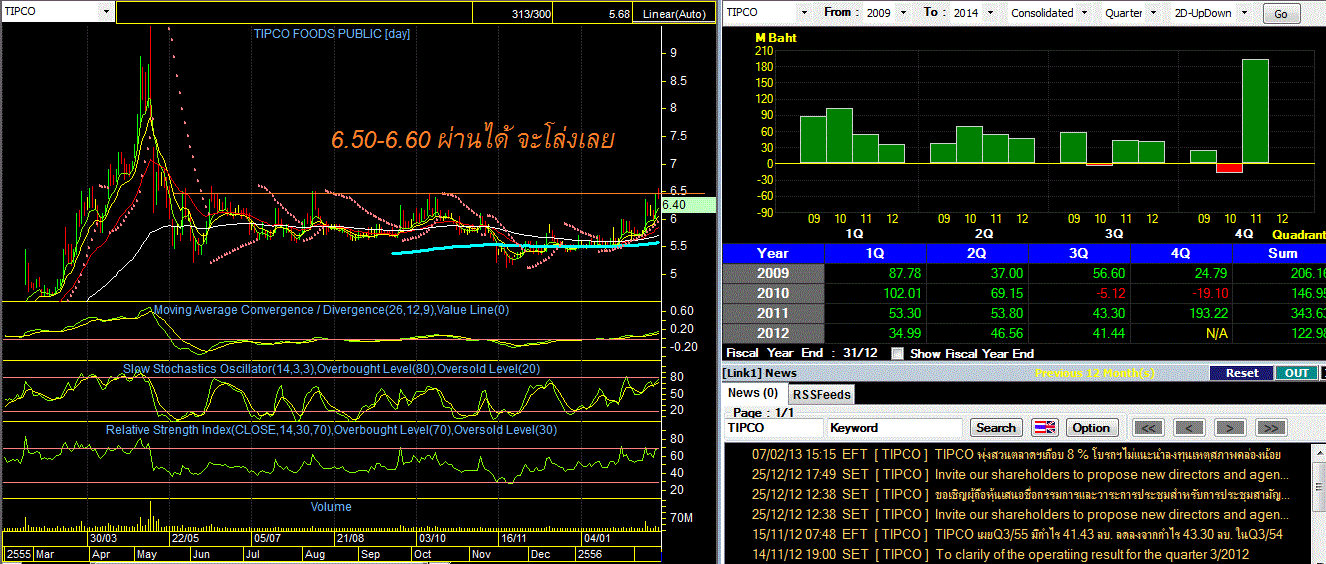Click the 3Q column header
Image resolution: width=1326 pixels, height=564 pixels.
click(1080, 253)
